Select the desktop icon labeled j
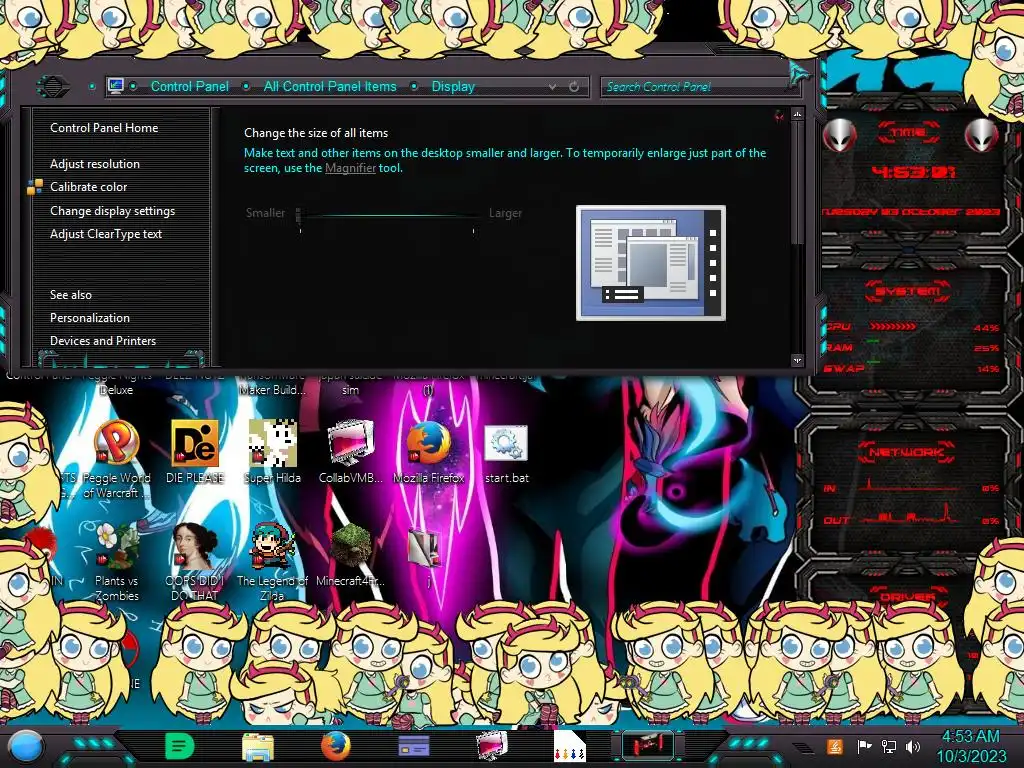 coord(426,547)
